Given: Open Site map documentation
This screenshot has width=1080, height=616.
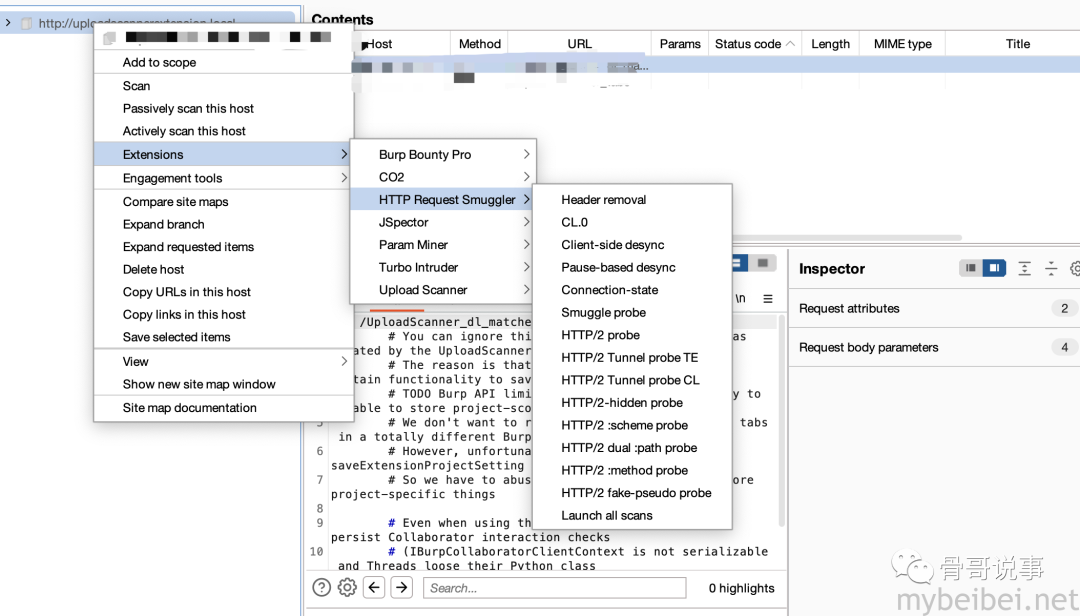Looking at the screenshot, I should 224,407.
